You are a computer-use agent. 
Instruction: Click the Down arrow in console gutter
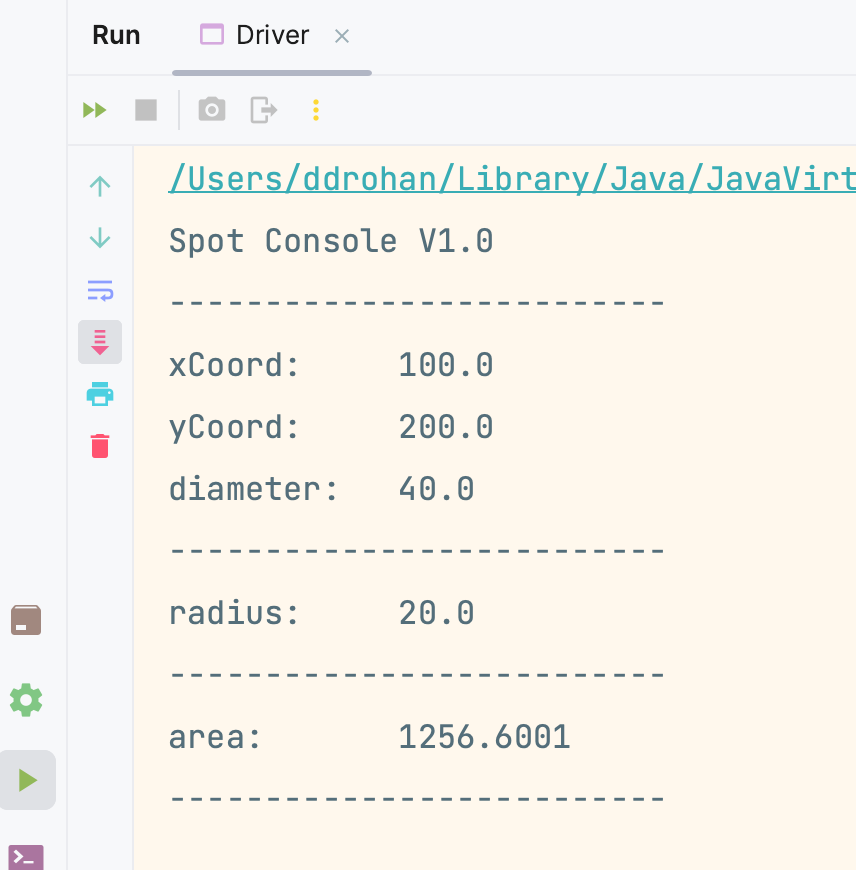coord(100,238)
